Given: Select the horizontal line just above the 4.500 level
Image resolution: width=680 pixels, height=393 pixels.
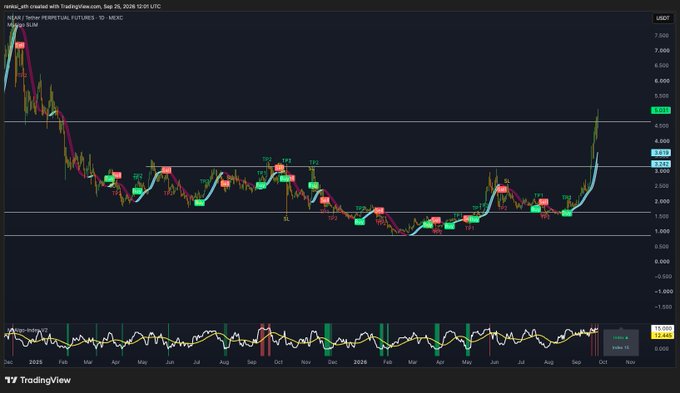Looking at the screenshot, I should tap(327, 122).
